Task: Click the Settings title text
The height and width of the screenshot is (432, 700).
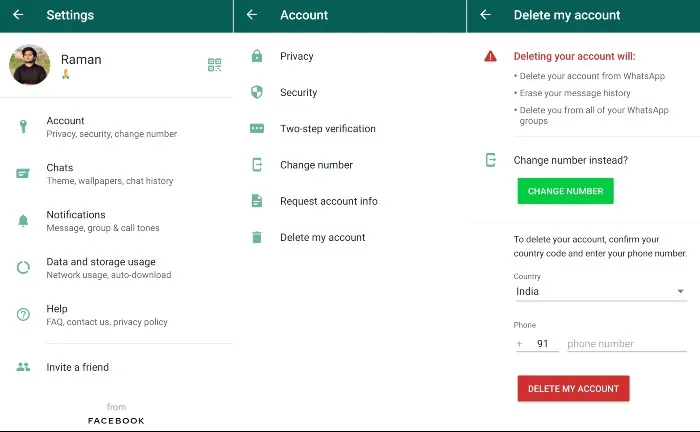Action: 70,15
